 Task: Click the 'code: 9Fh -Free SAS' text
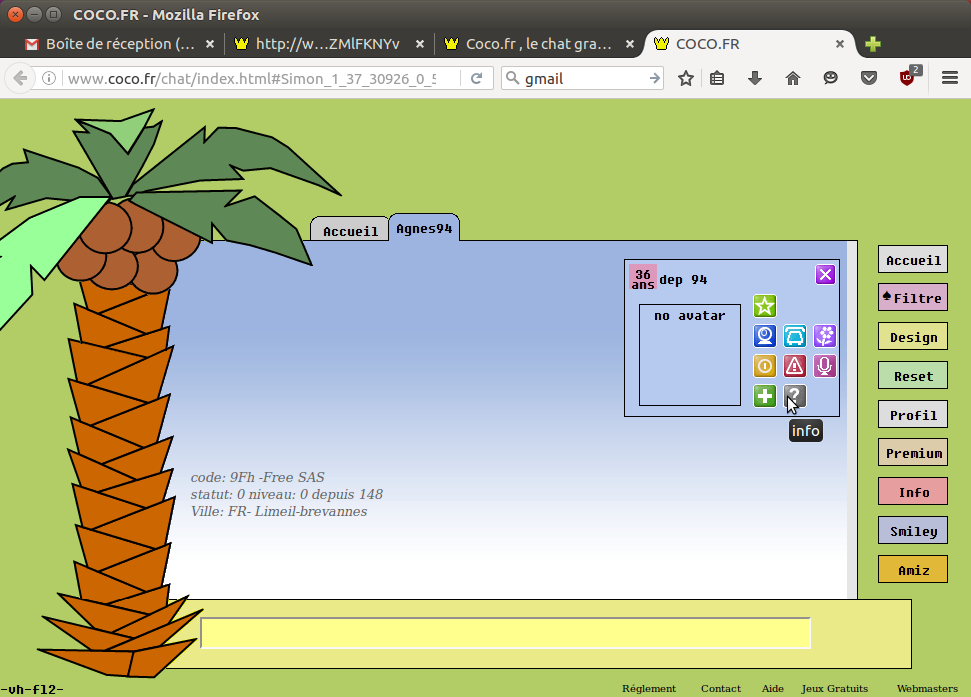pos(258,477)
